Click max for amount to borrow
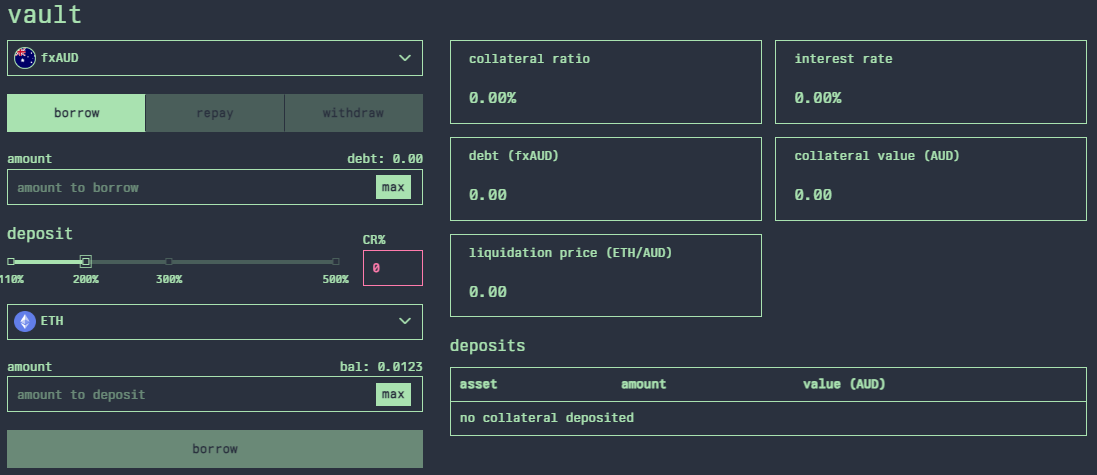Image resolution: width=1097 pixels, height=475 pixels. [393, 187]
